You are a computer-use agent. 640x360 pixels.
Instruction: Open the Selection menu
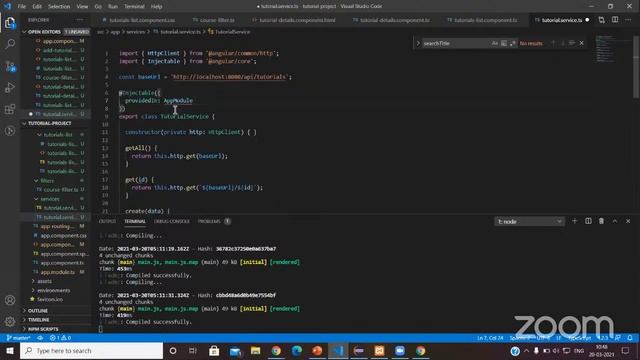point(59,7)
